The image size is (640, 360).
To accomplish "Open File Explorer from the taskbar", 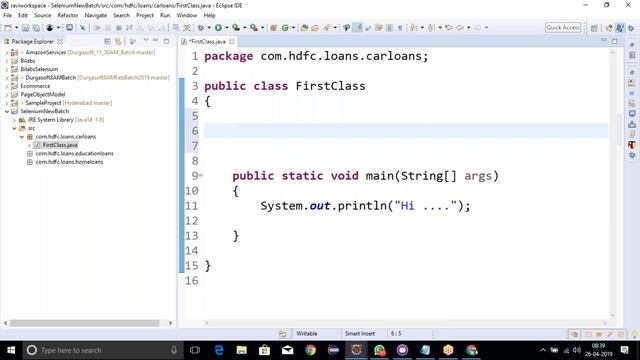I will coord(242,350).
